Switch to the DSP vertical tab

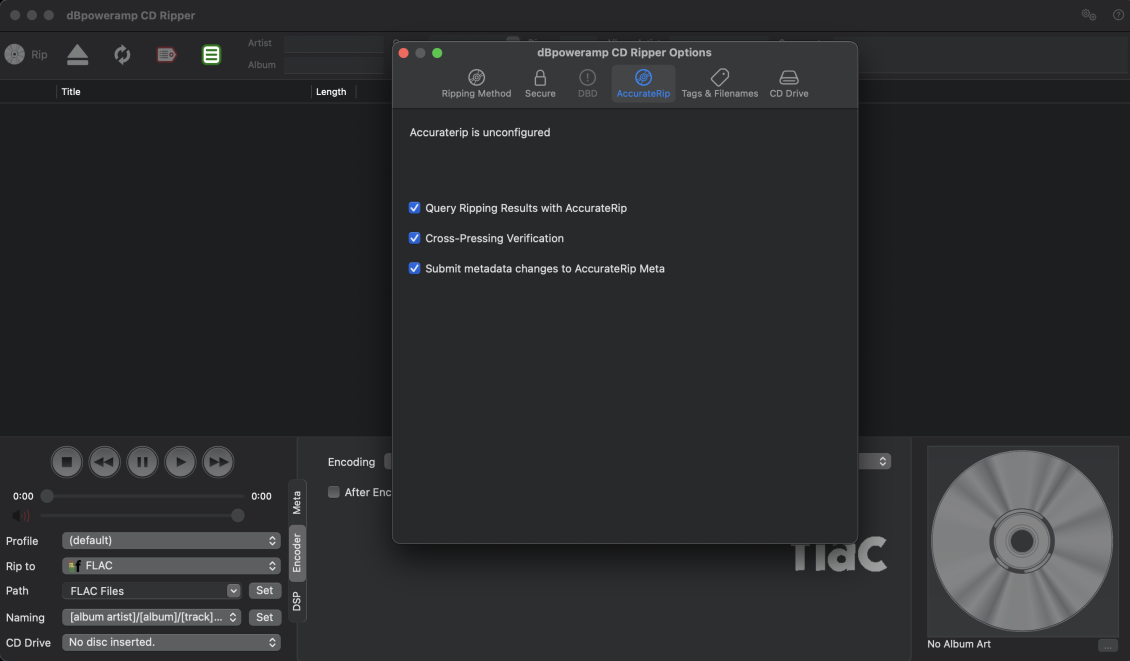click(x=297, y=601)
